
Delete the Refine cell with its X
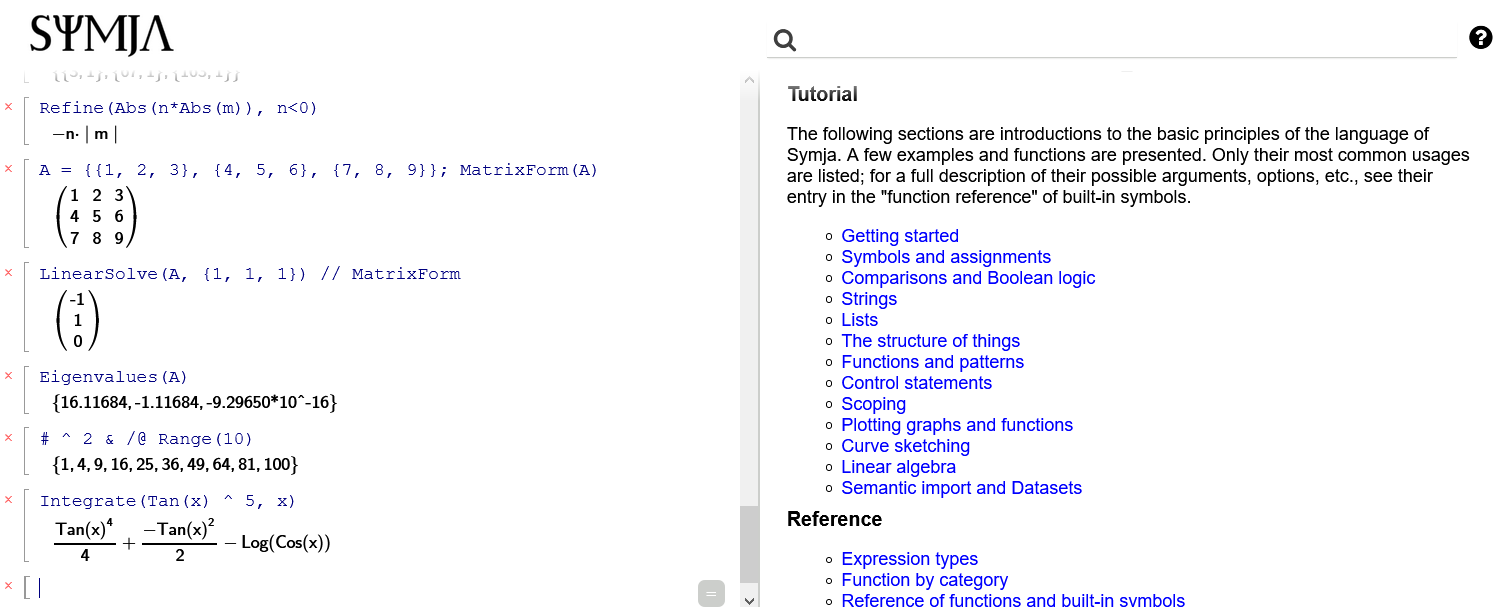(9, 107)
